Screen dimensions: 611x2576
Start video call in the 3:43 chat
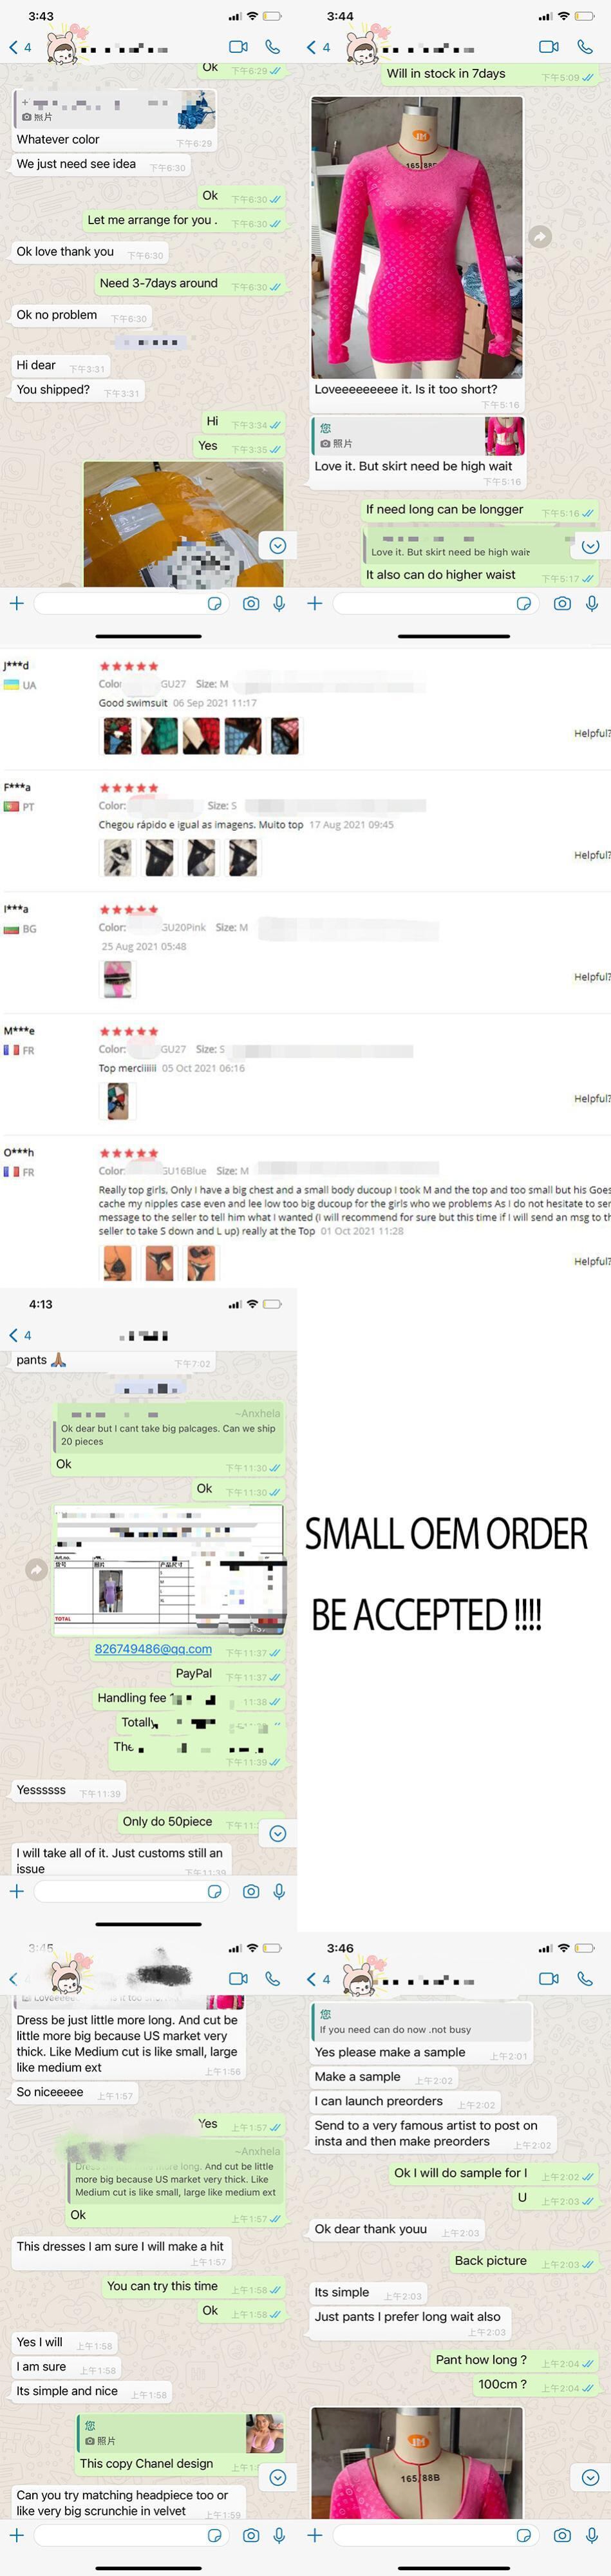click(238, 46)
